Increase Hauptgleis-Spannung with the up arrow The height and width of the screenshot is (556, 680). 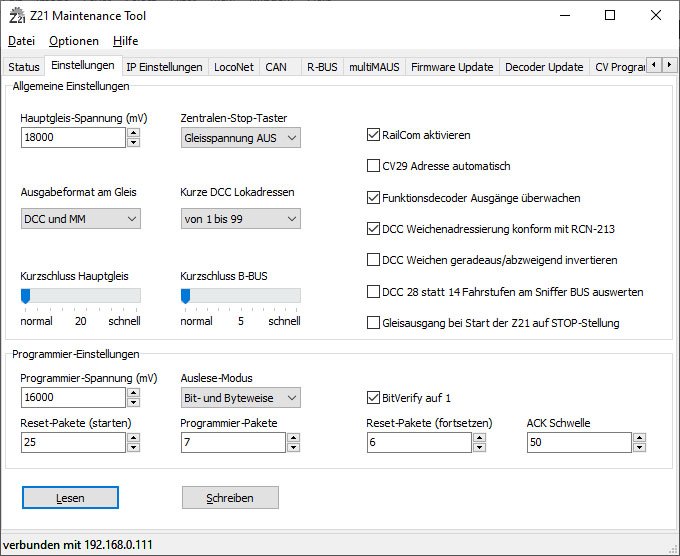click(134, 133)
